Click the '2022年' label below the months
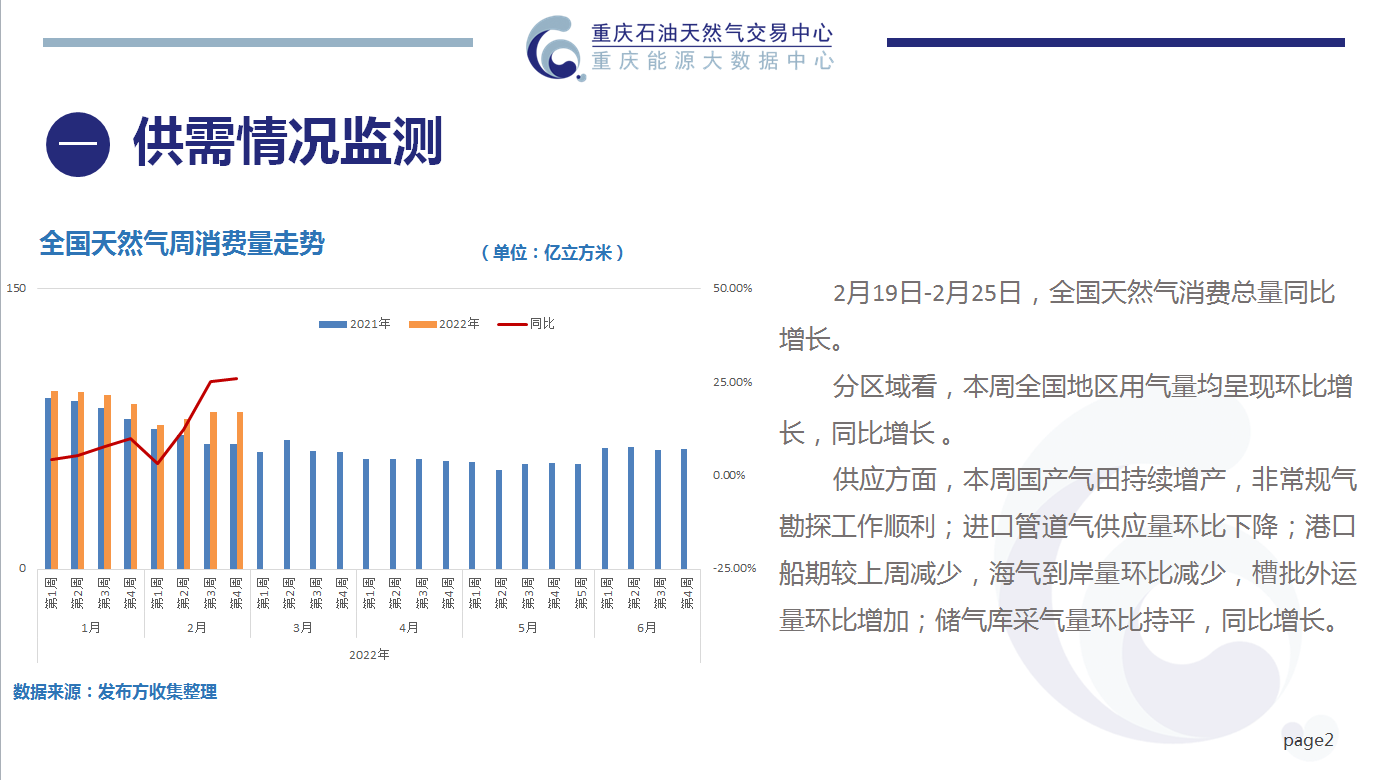This screenshot has height=780, width=1388. click(369, 655)
